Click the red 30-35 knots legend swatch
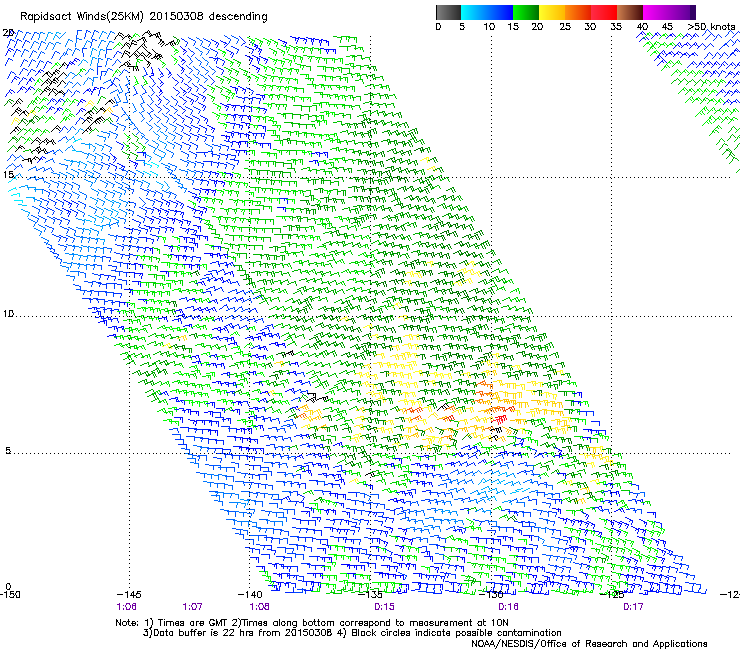The height and width of the screenshot is (650, 740). click(604, 12)
